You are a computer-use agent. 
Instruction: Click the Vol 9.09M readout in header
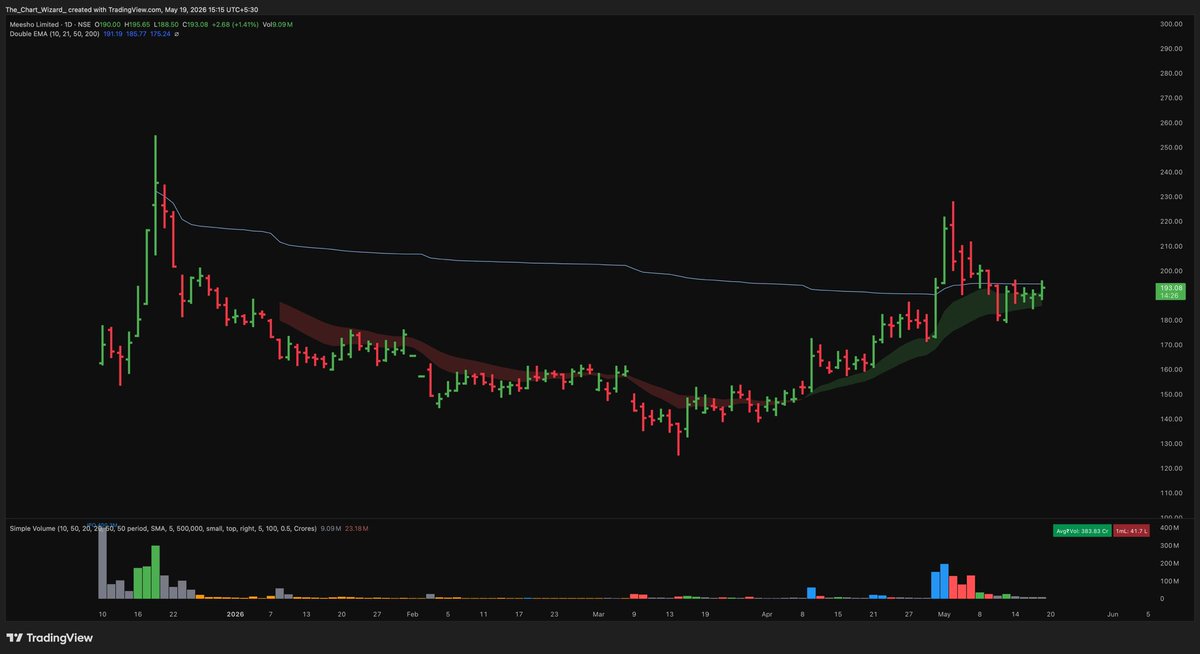[x=278, y=24]
